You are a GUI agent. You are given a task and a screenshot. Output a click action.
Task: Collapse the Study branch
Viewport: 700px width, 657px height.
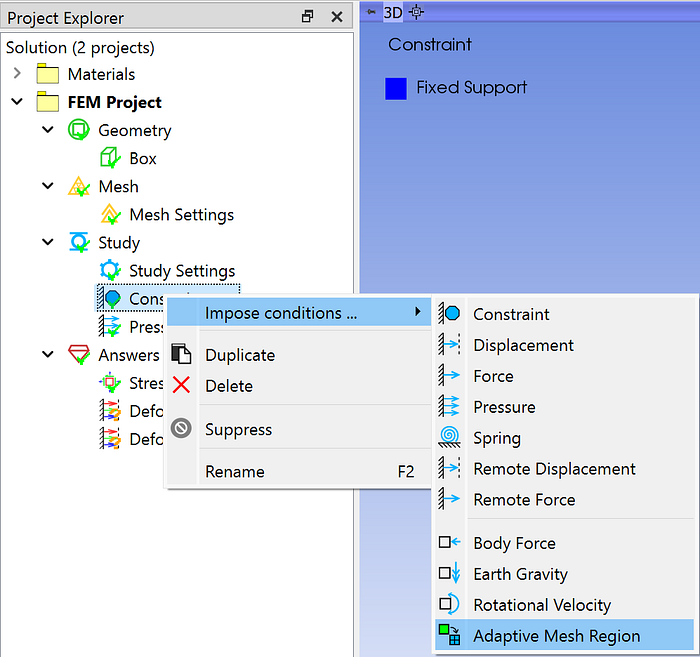[x=48, y=242]
